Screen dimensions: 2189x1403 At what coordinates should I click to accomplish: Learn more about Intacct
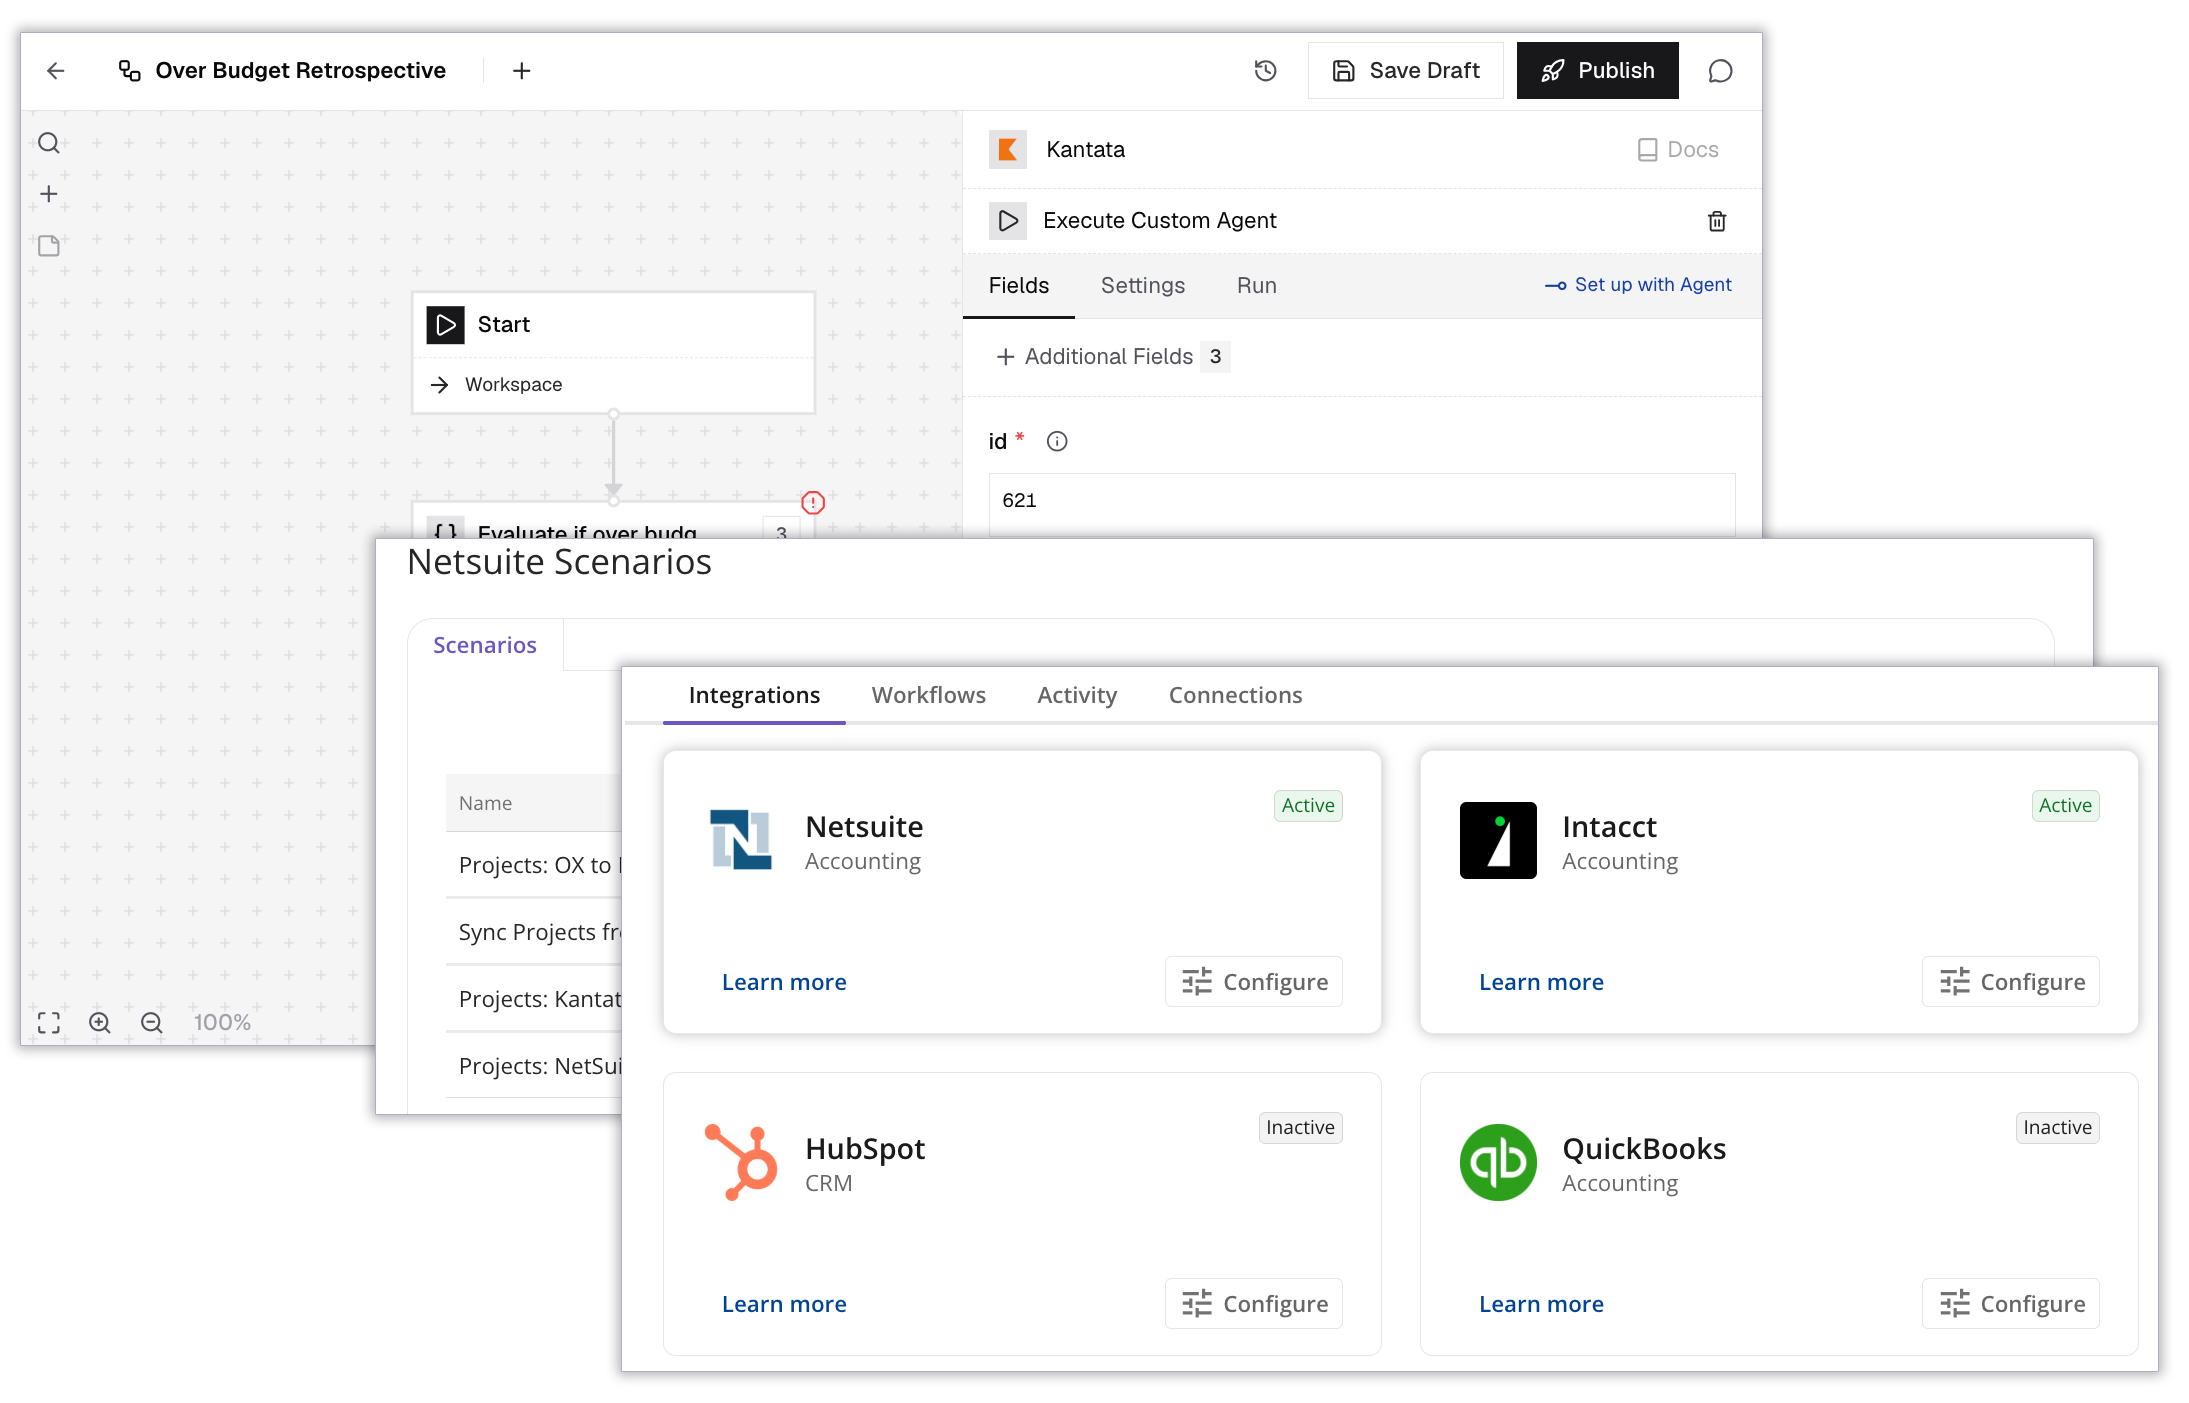coord(1541,982)
